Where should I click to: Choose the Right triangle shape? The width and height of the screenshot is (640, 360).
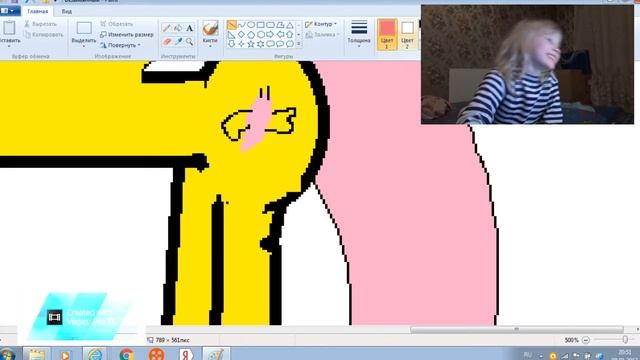tap(231, 35)
